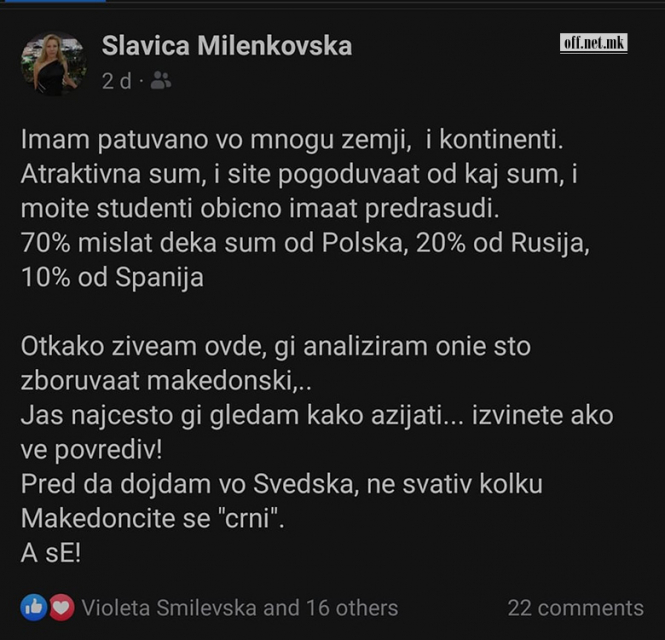Click the "2 d" post timestamp
The height and width of the screenshot is (640, 665).
click(x=117, y=81)
